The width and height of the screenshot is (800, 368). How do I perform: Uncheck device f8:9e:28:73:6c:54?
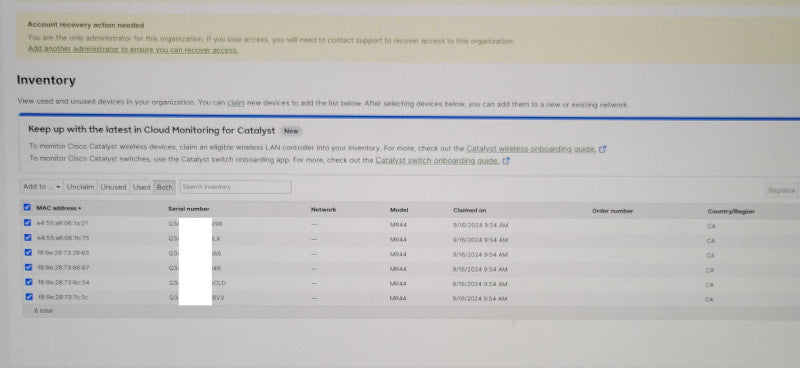[x=29, y=282]
